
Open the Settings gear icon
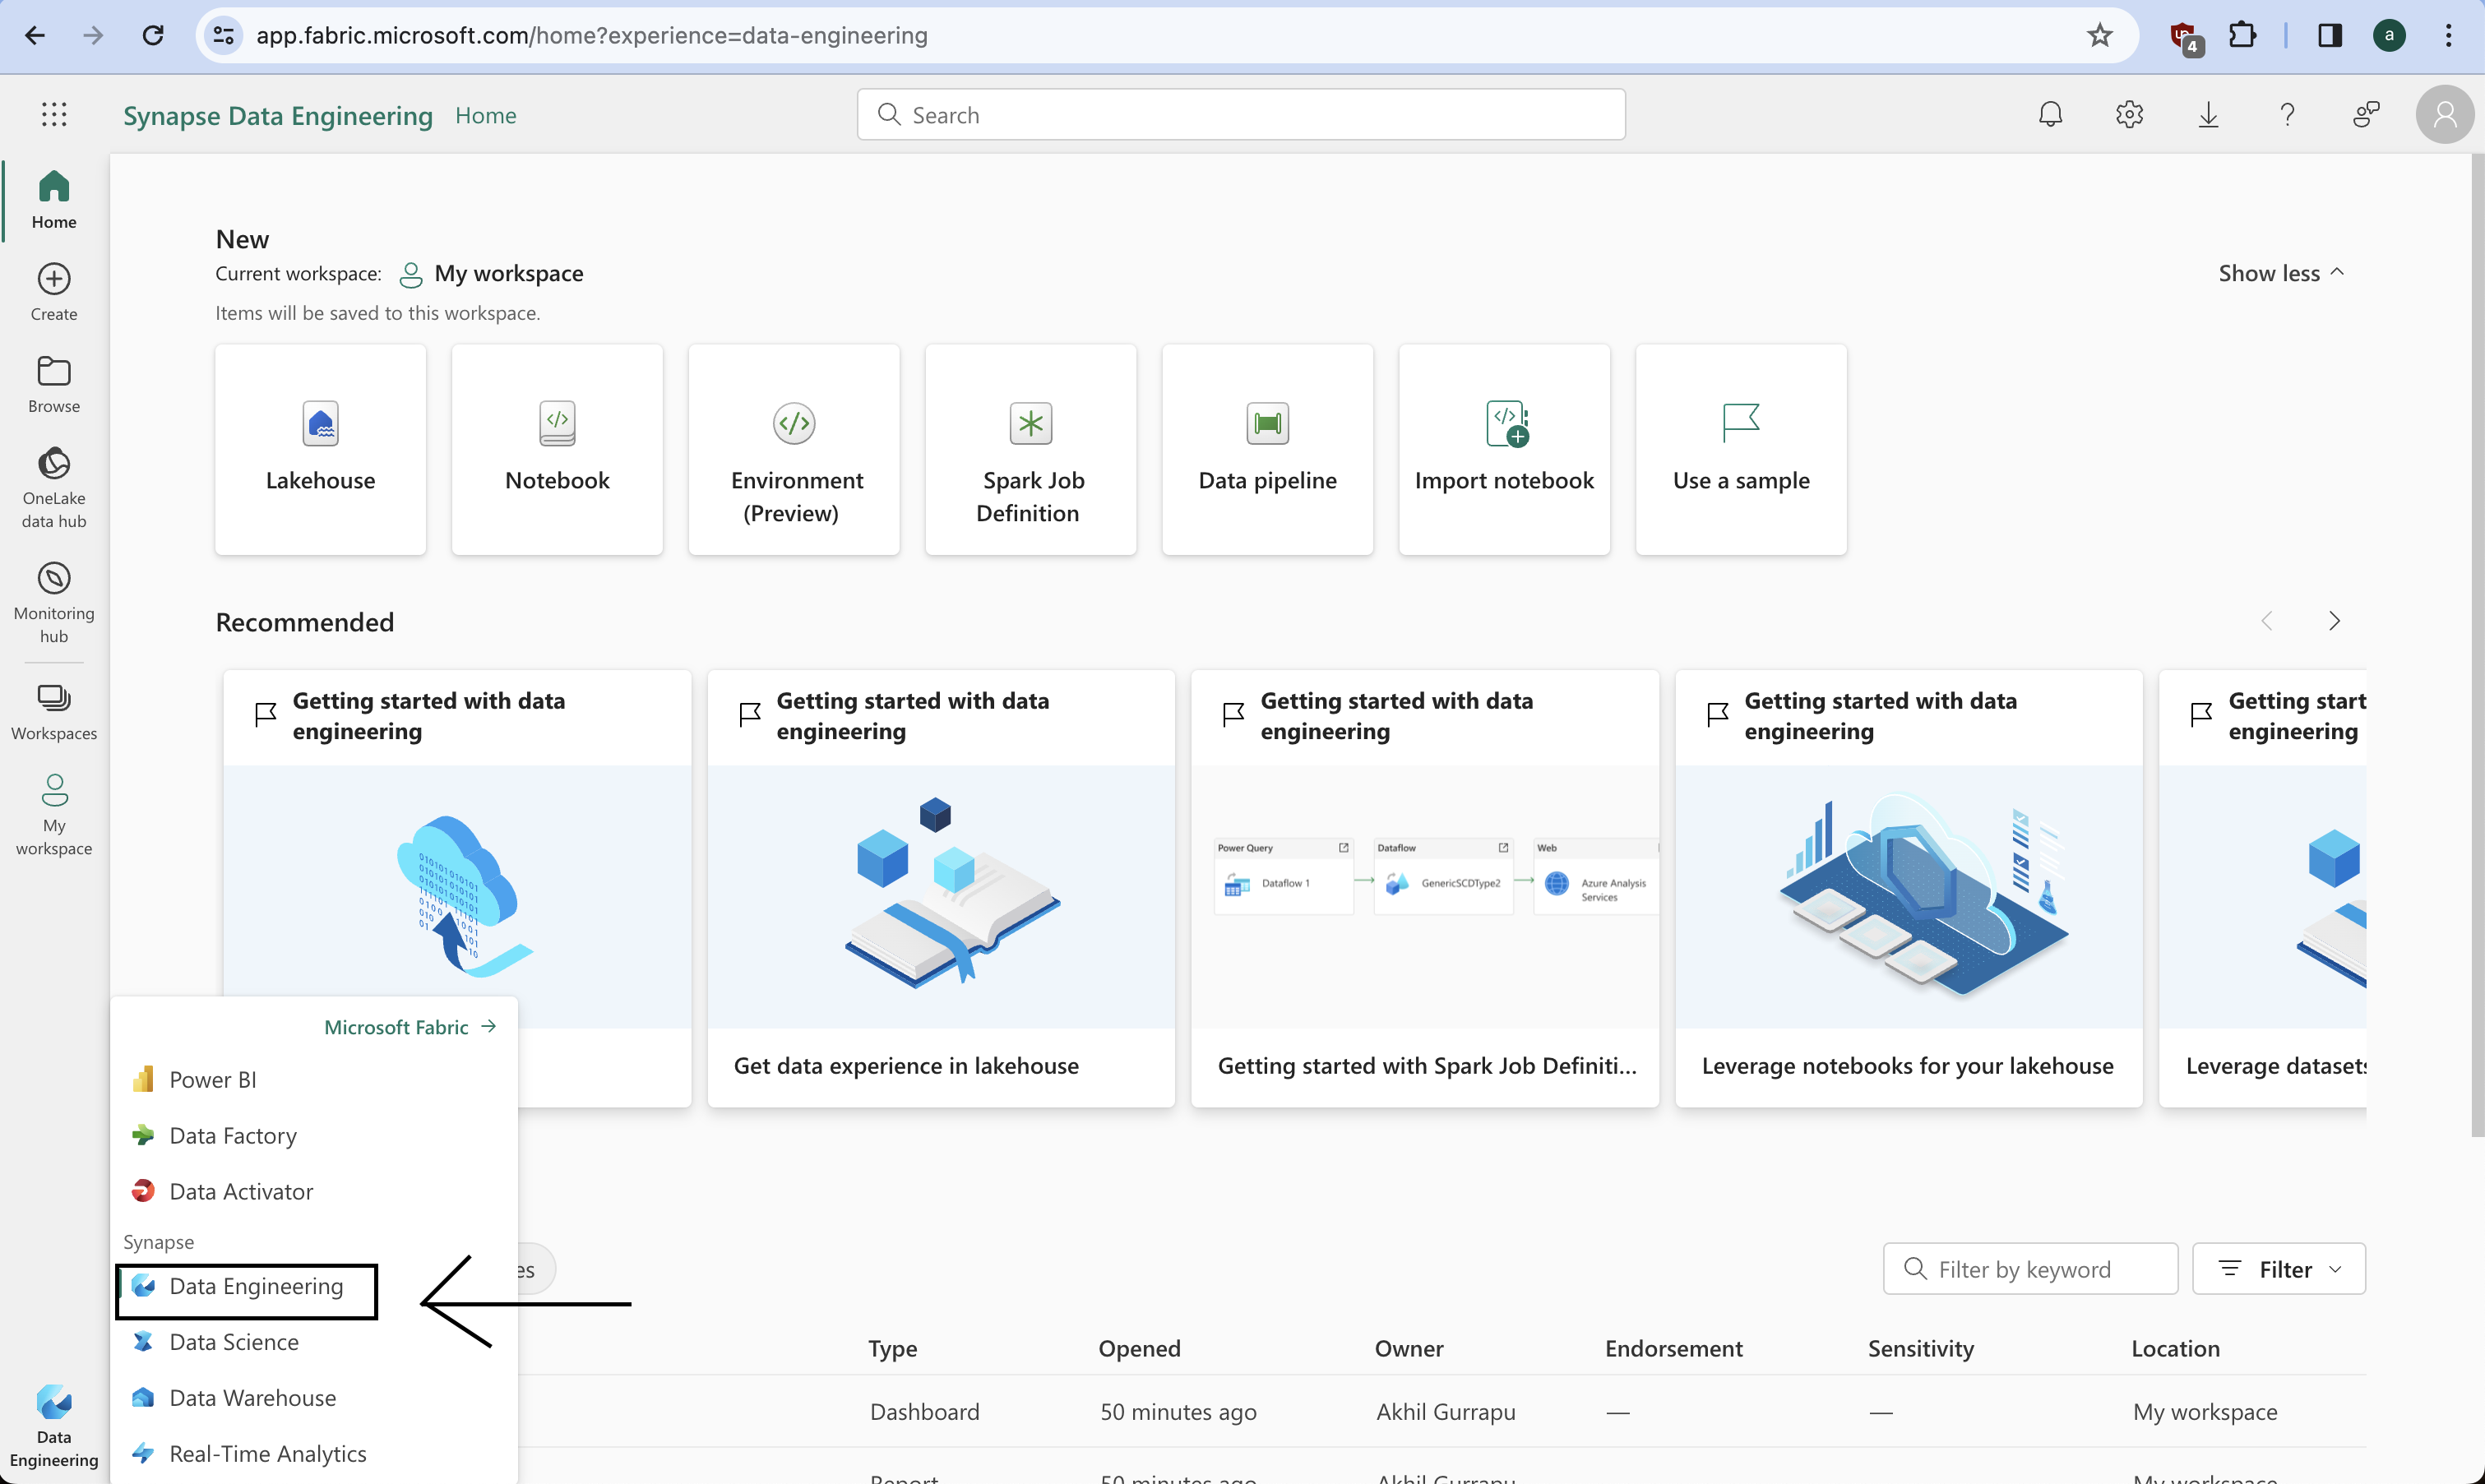coord(2129,115)
